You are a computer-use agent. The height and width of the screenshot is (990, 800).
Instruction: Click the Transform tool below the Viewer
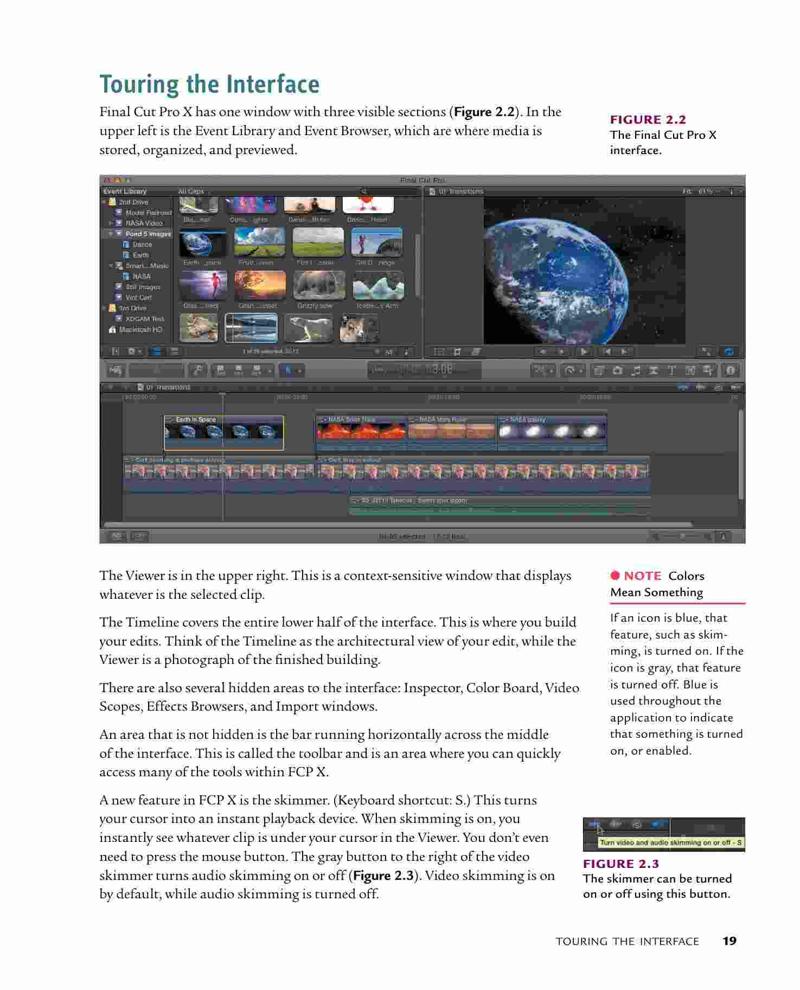439,352
